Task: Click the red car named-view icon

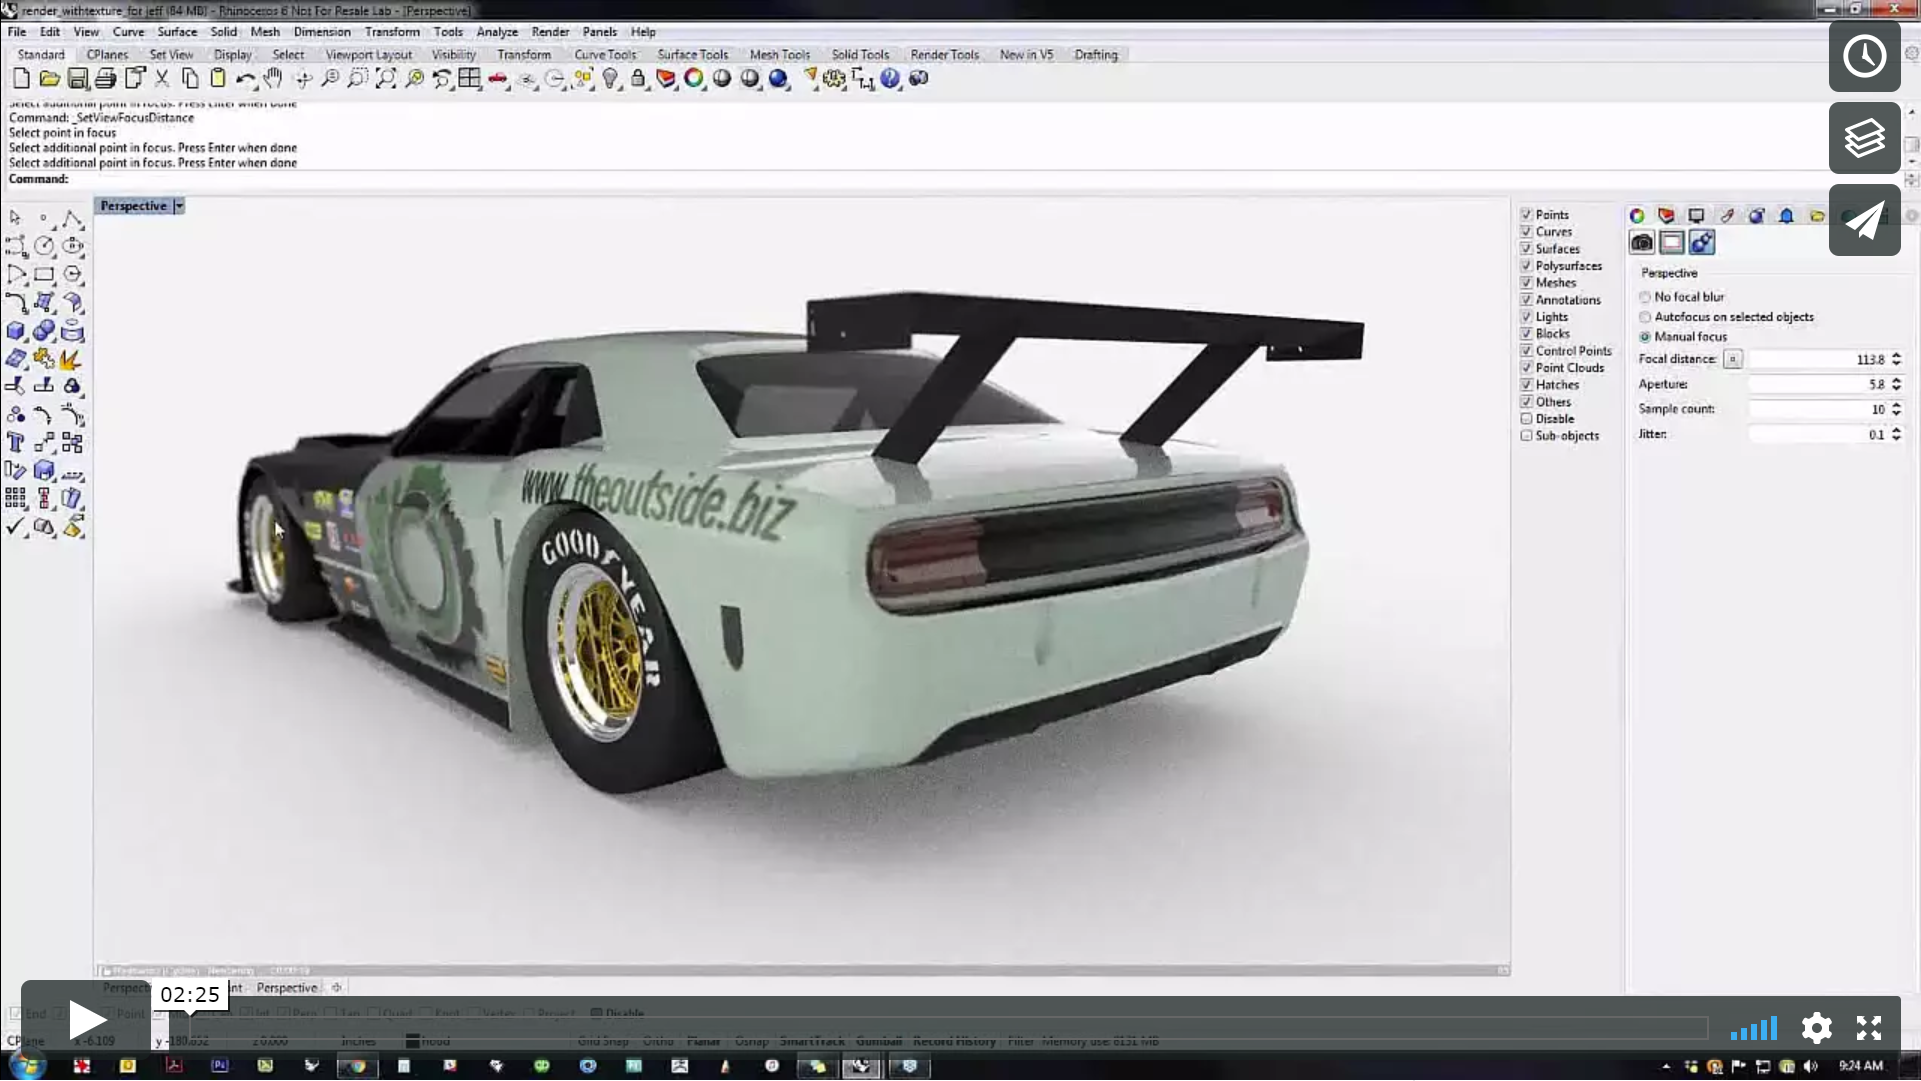Action: click(x=497, y=78)
